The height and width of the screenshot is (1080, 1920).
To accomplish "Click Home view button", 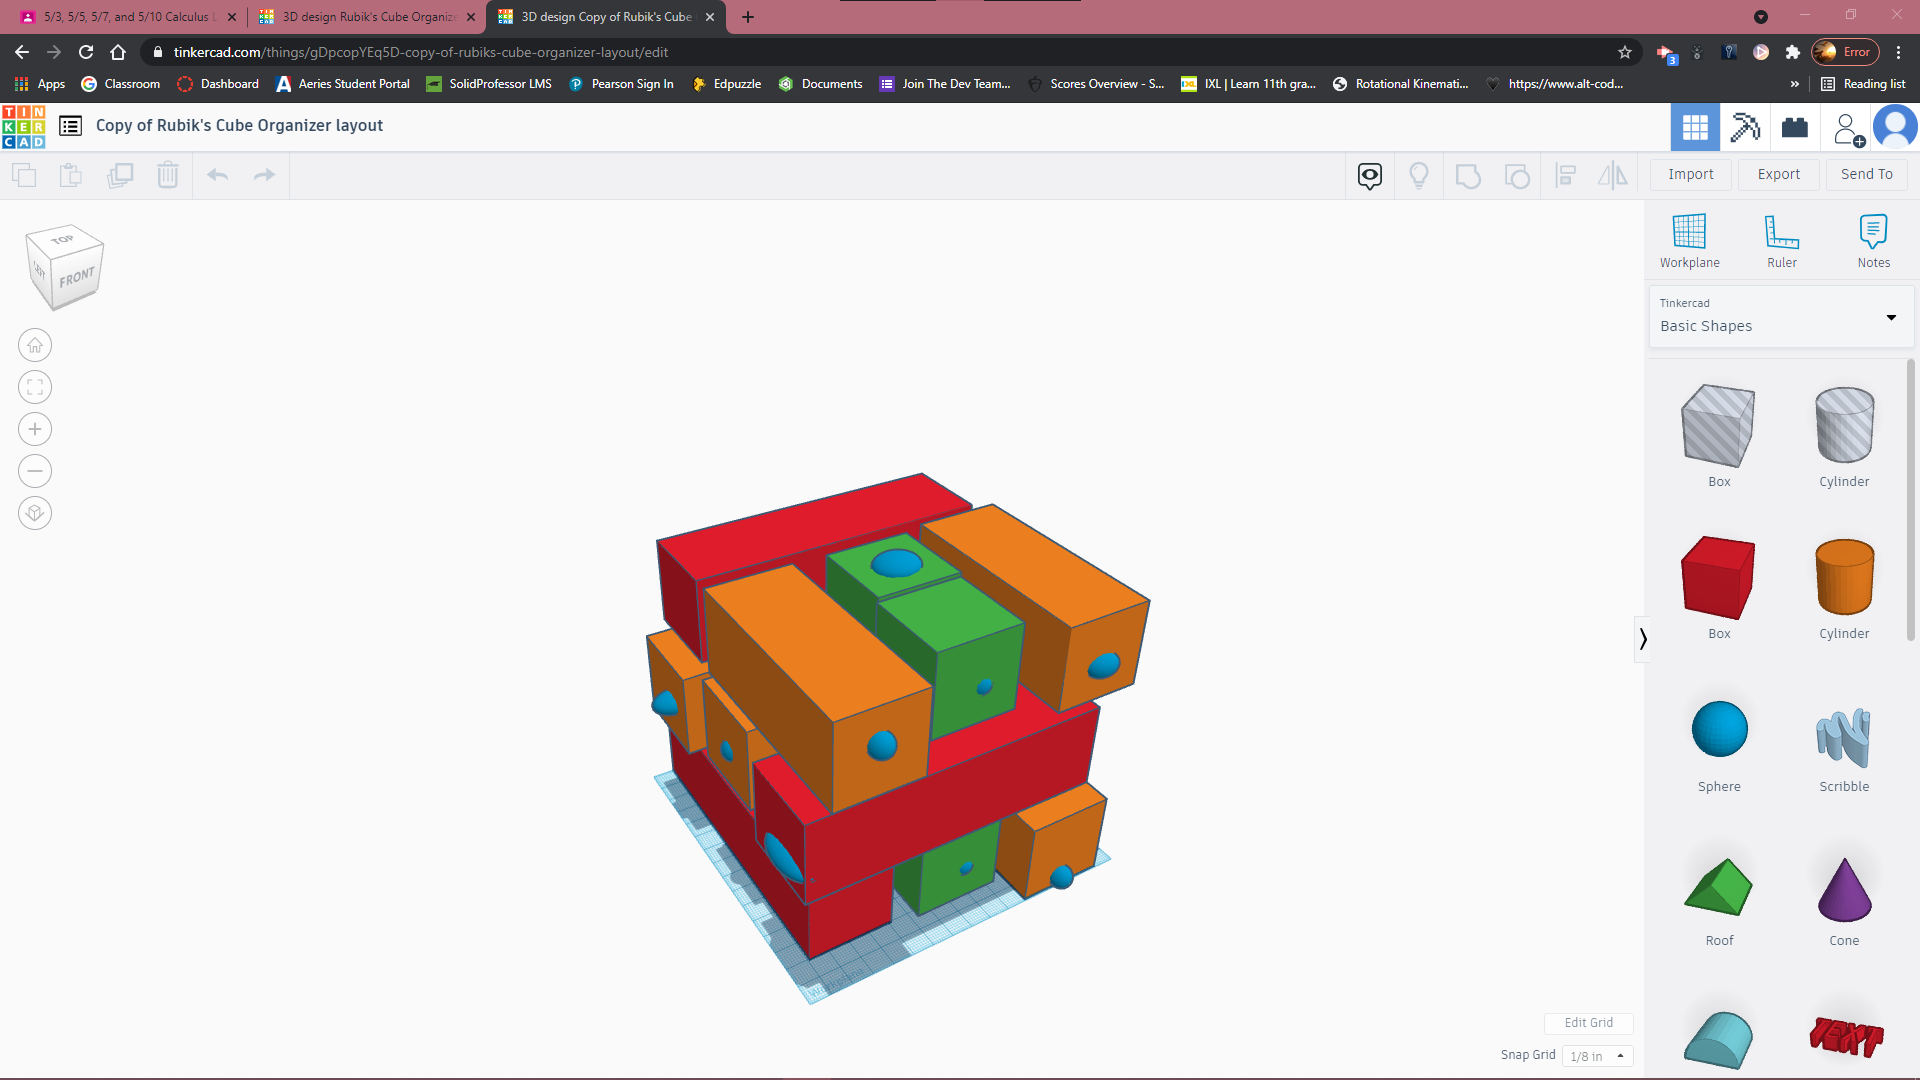I will click(x=35, y=346).
